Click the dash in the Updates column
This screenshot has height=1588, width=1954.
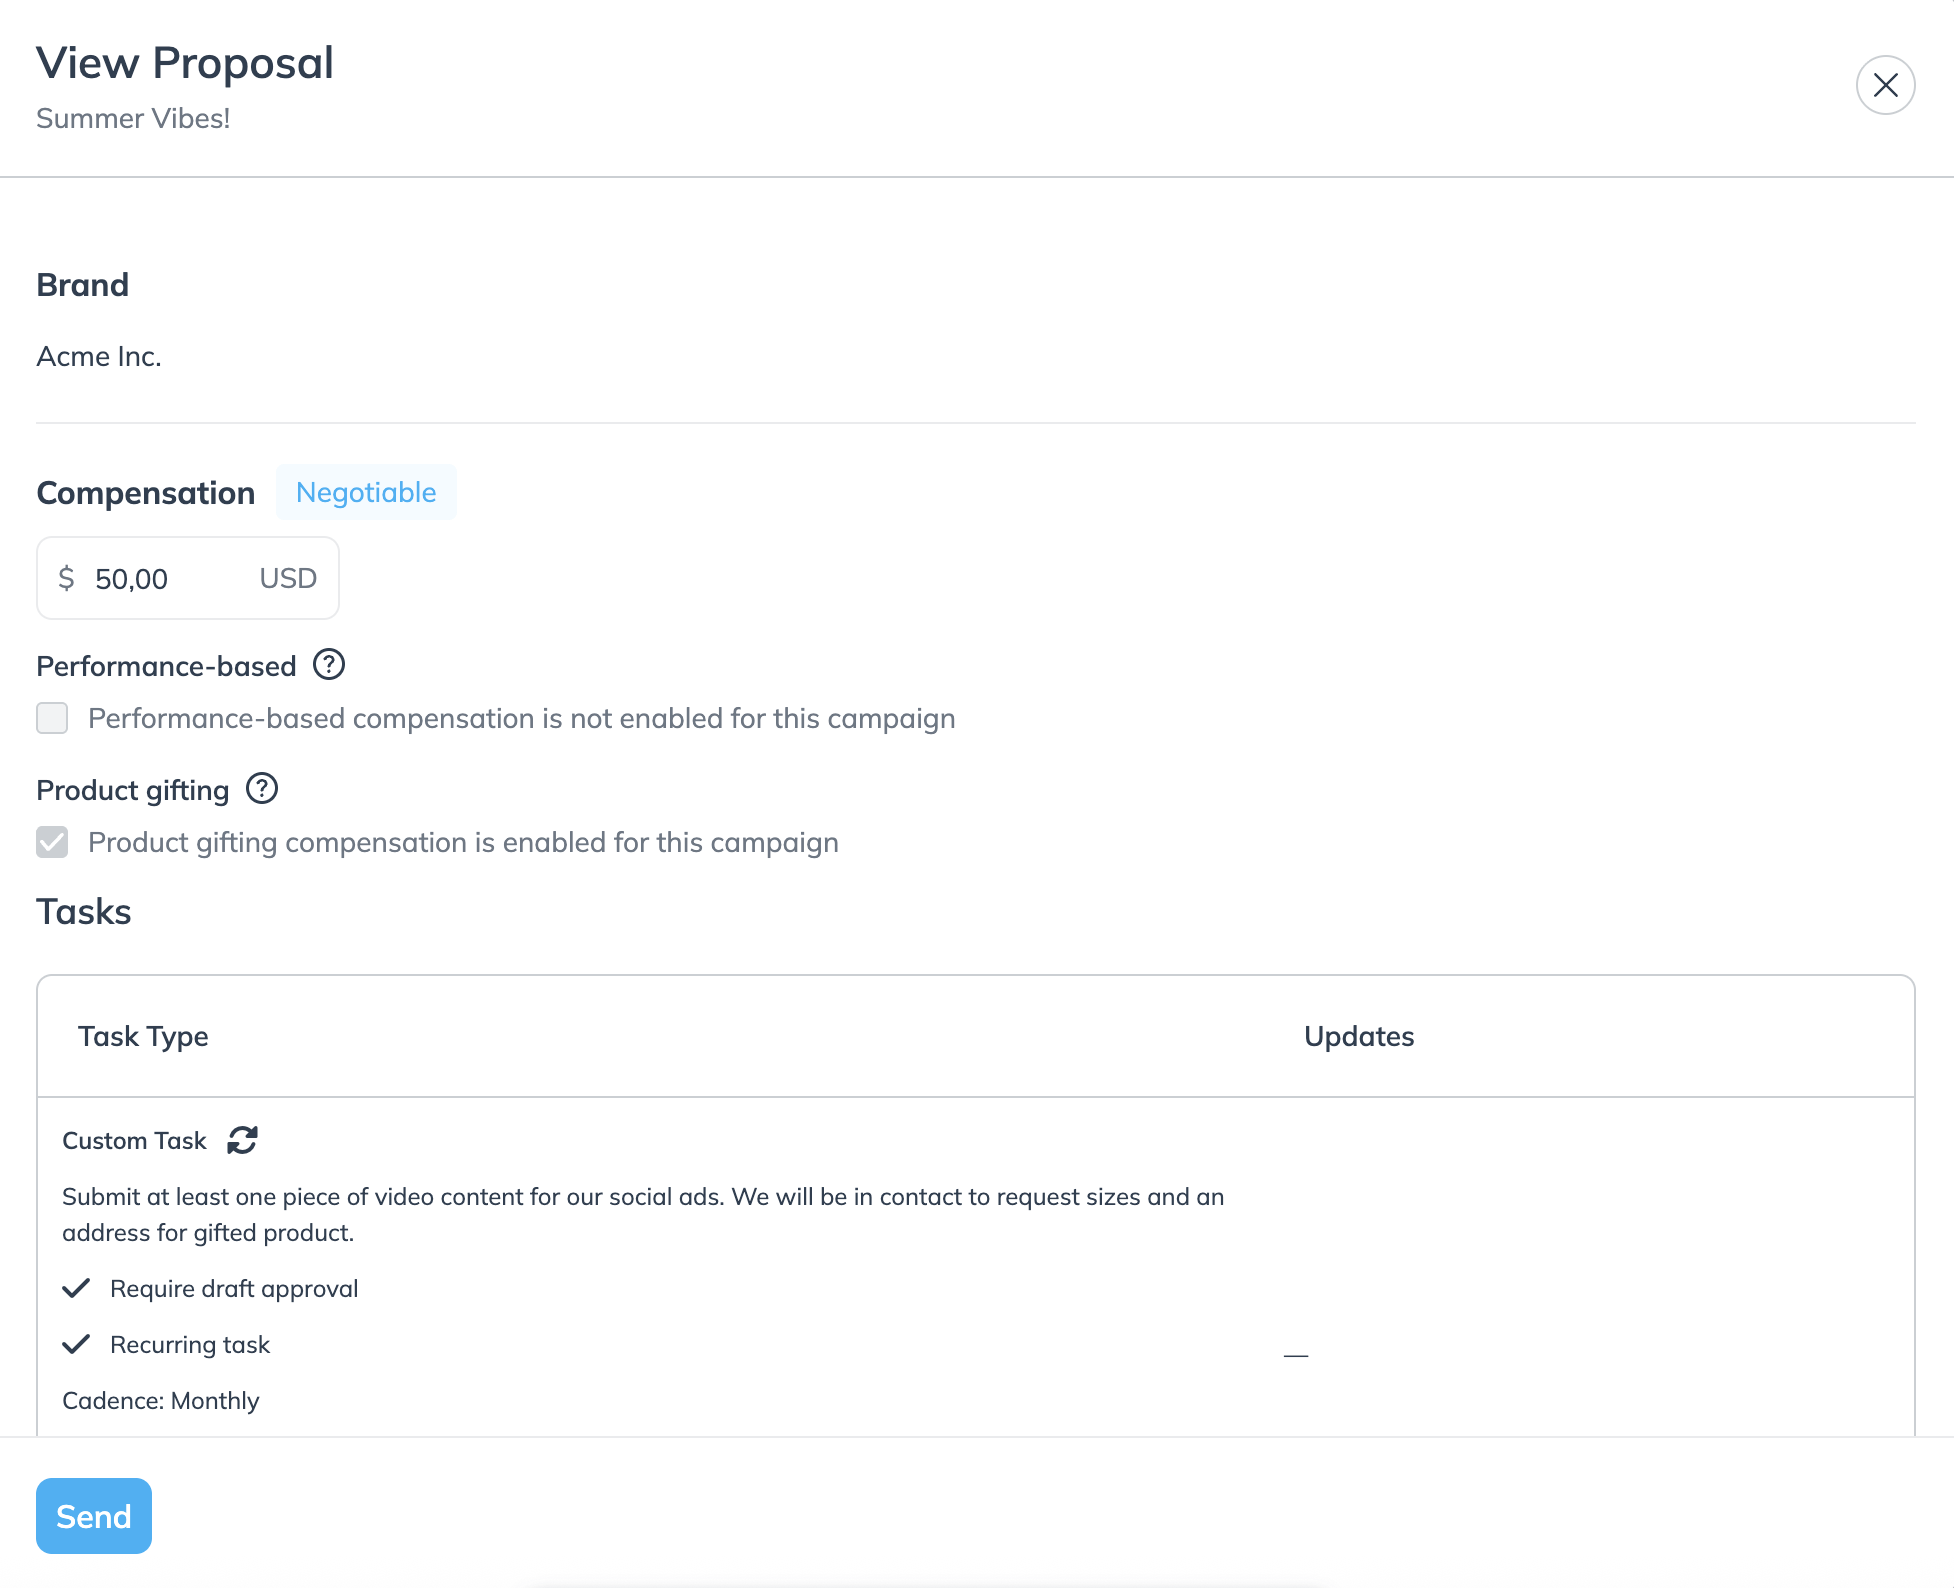click(x=1296, y=1355)
